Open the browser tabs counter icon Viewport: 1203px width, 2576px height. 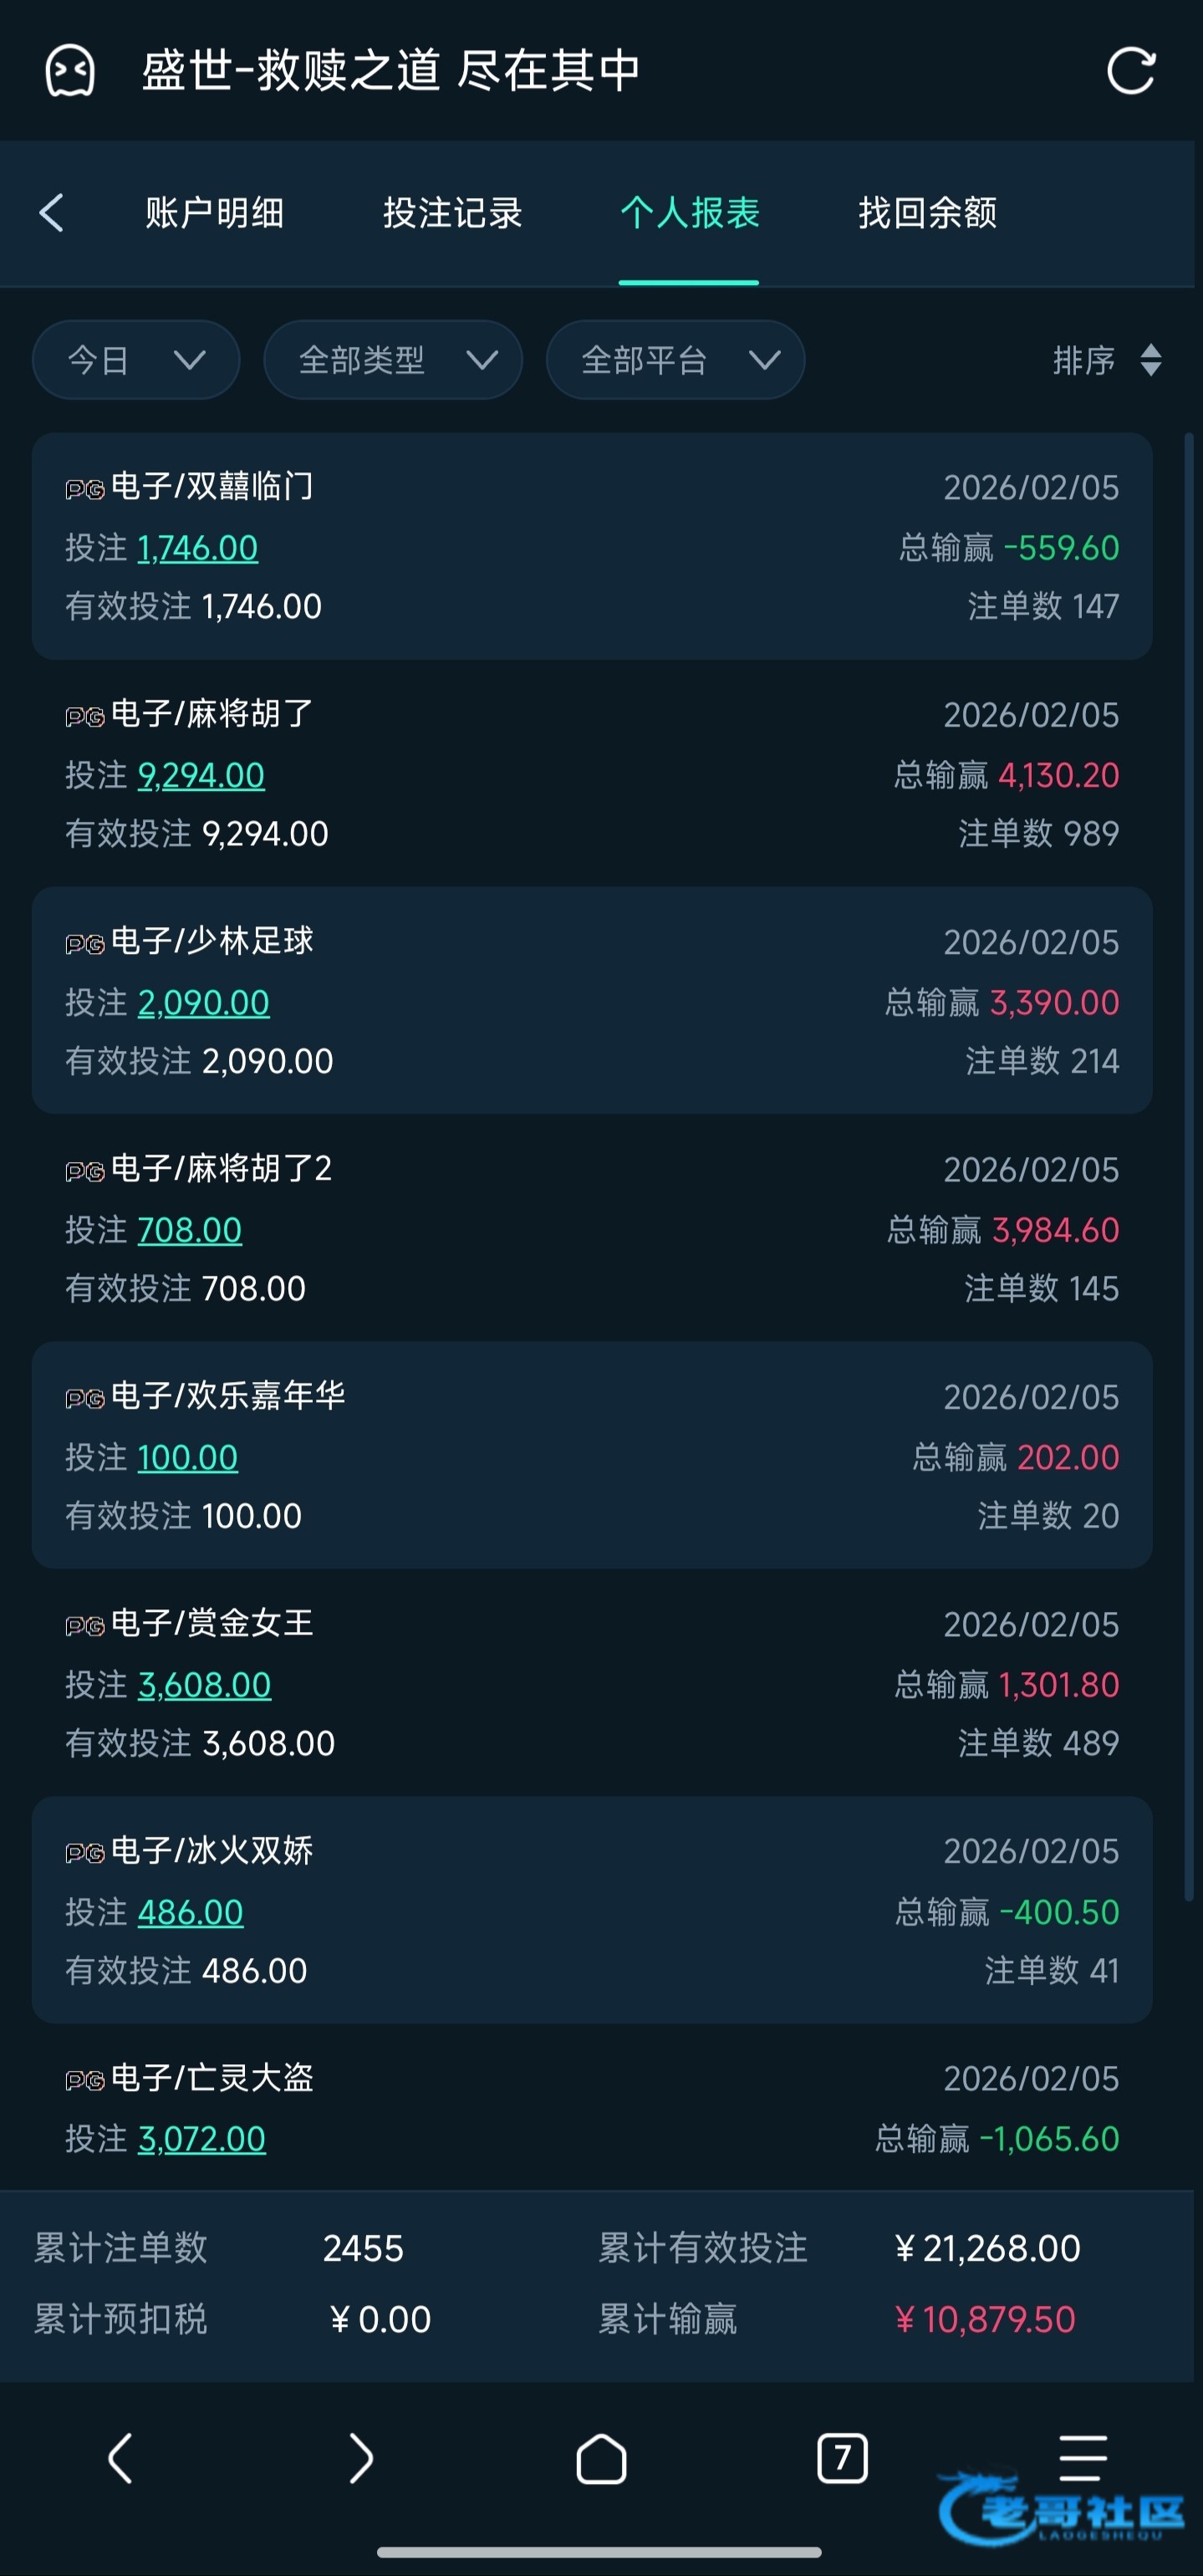click(x=842, y=2458)
